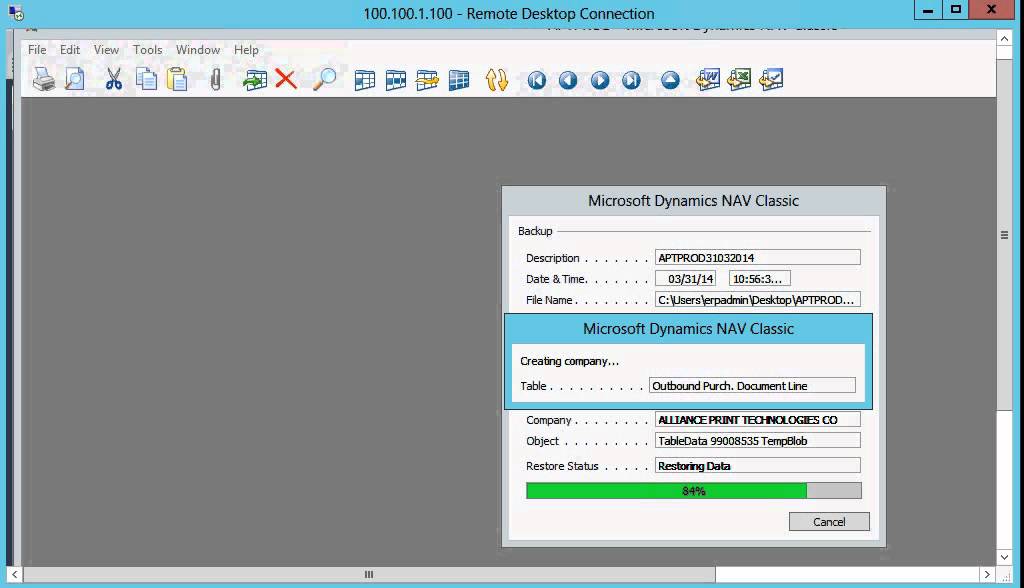Click the Date field 03/31/14
The height and width of the screenshot is (588, 1024).
(686, 278)
